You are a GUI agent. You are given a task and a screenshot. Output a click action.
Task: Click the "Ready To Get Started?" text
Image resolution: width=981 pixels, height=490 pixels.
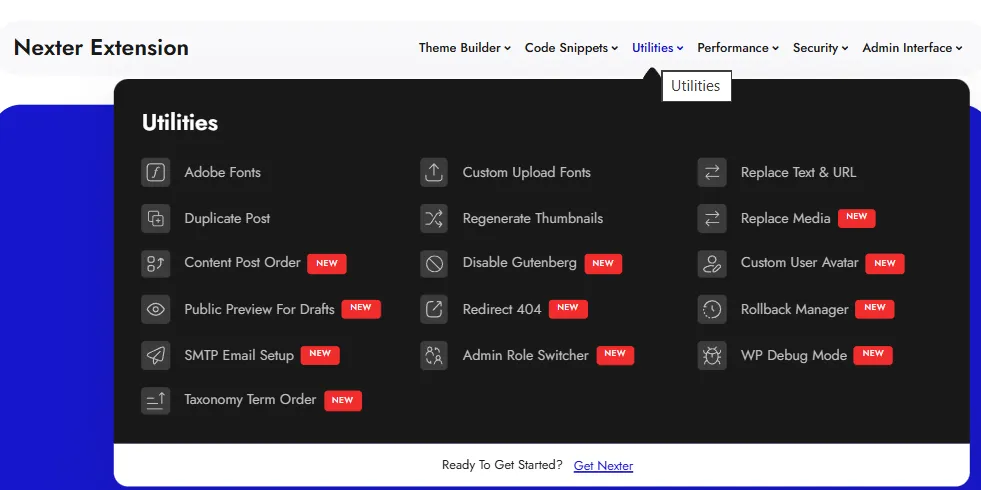502,465
